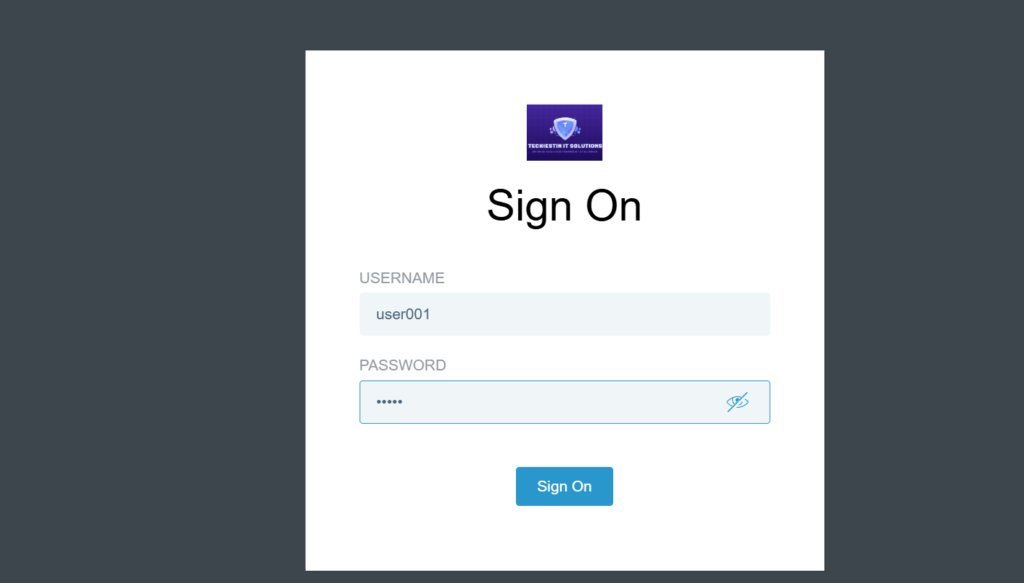Click the masked password dots

(x=389, y=402)
